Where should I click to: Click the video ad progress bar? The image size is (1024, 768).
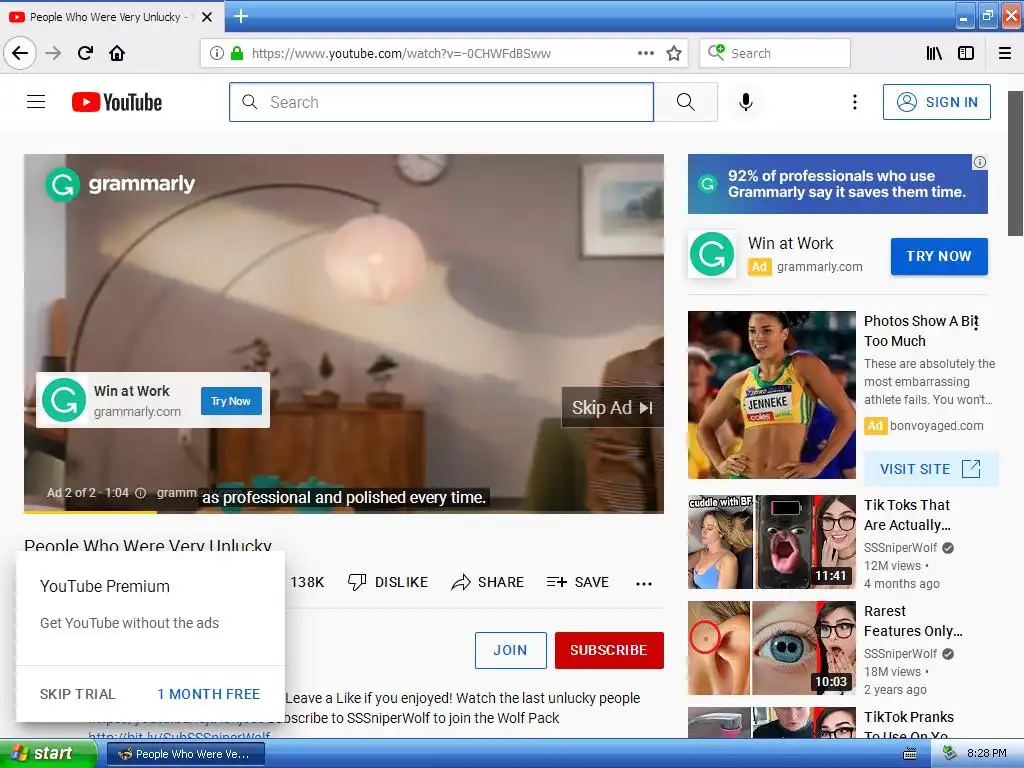[x=344, y=511]
